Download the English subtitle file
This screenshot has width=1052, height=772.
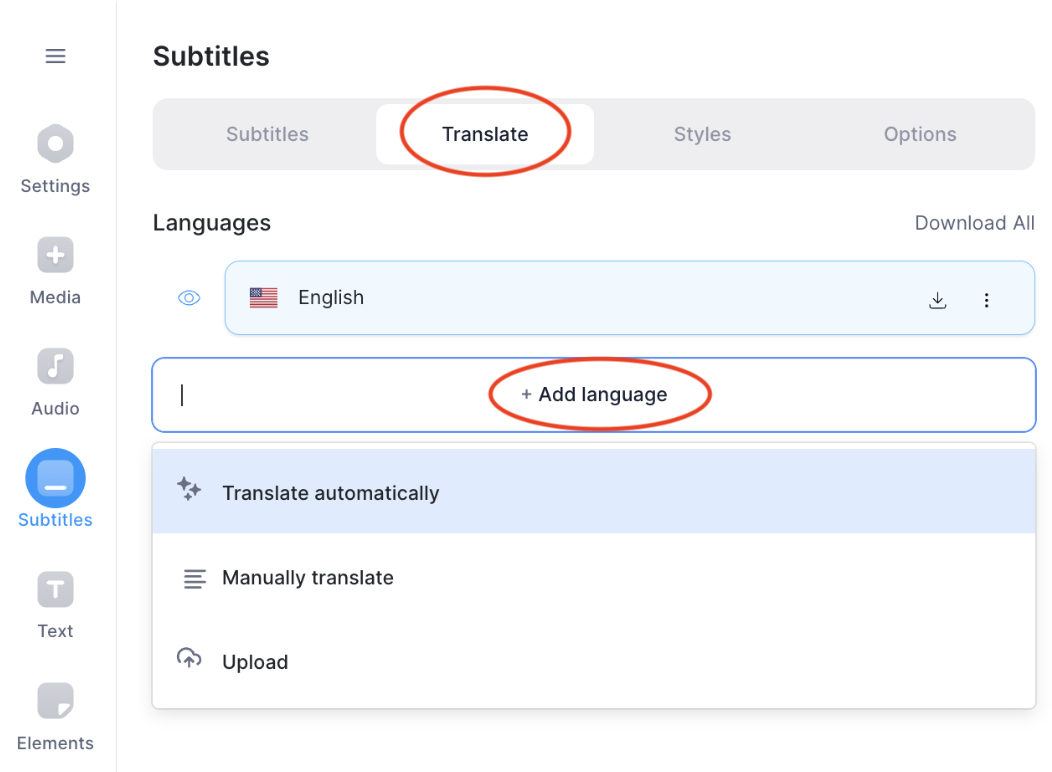[x=937, y=300]
